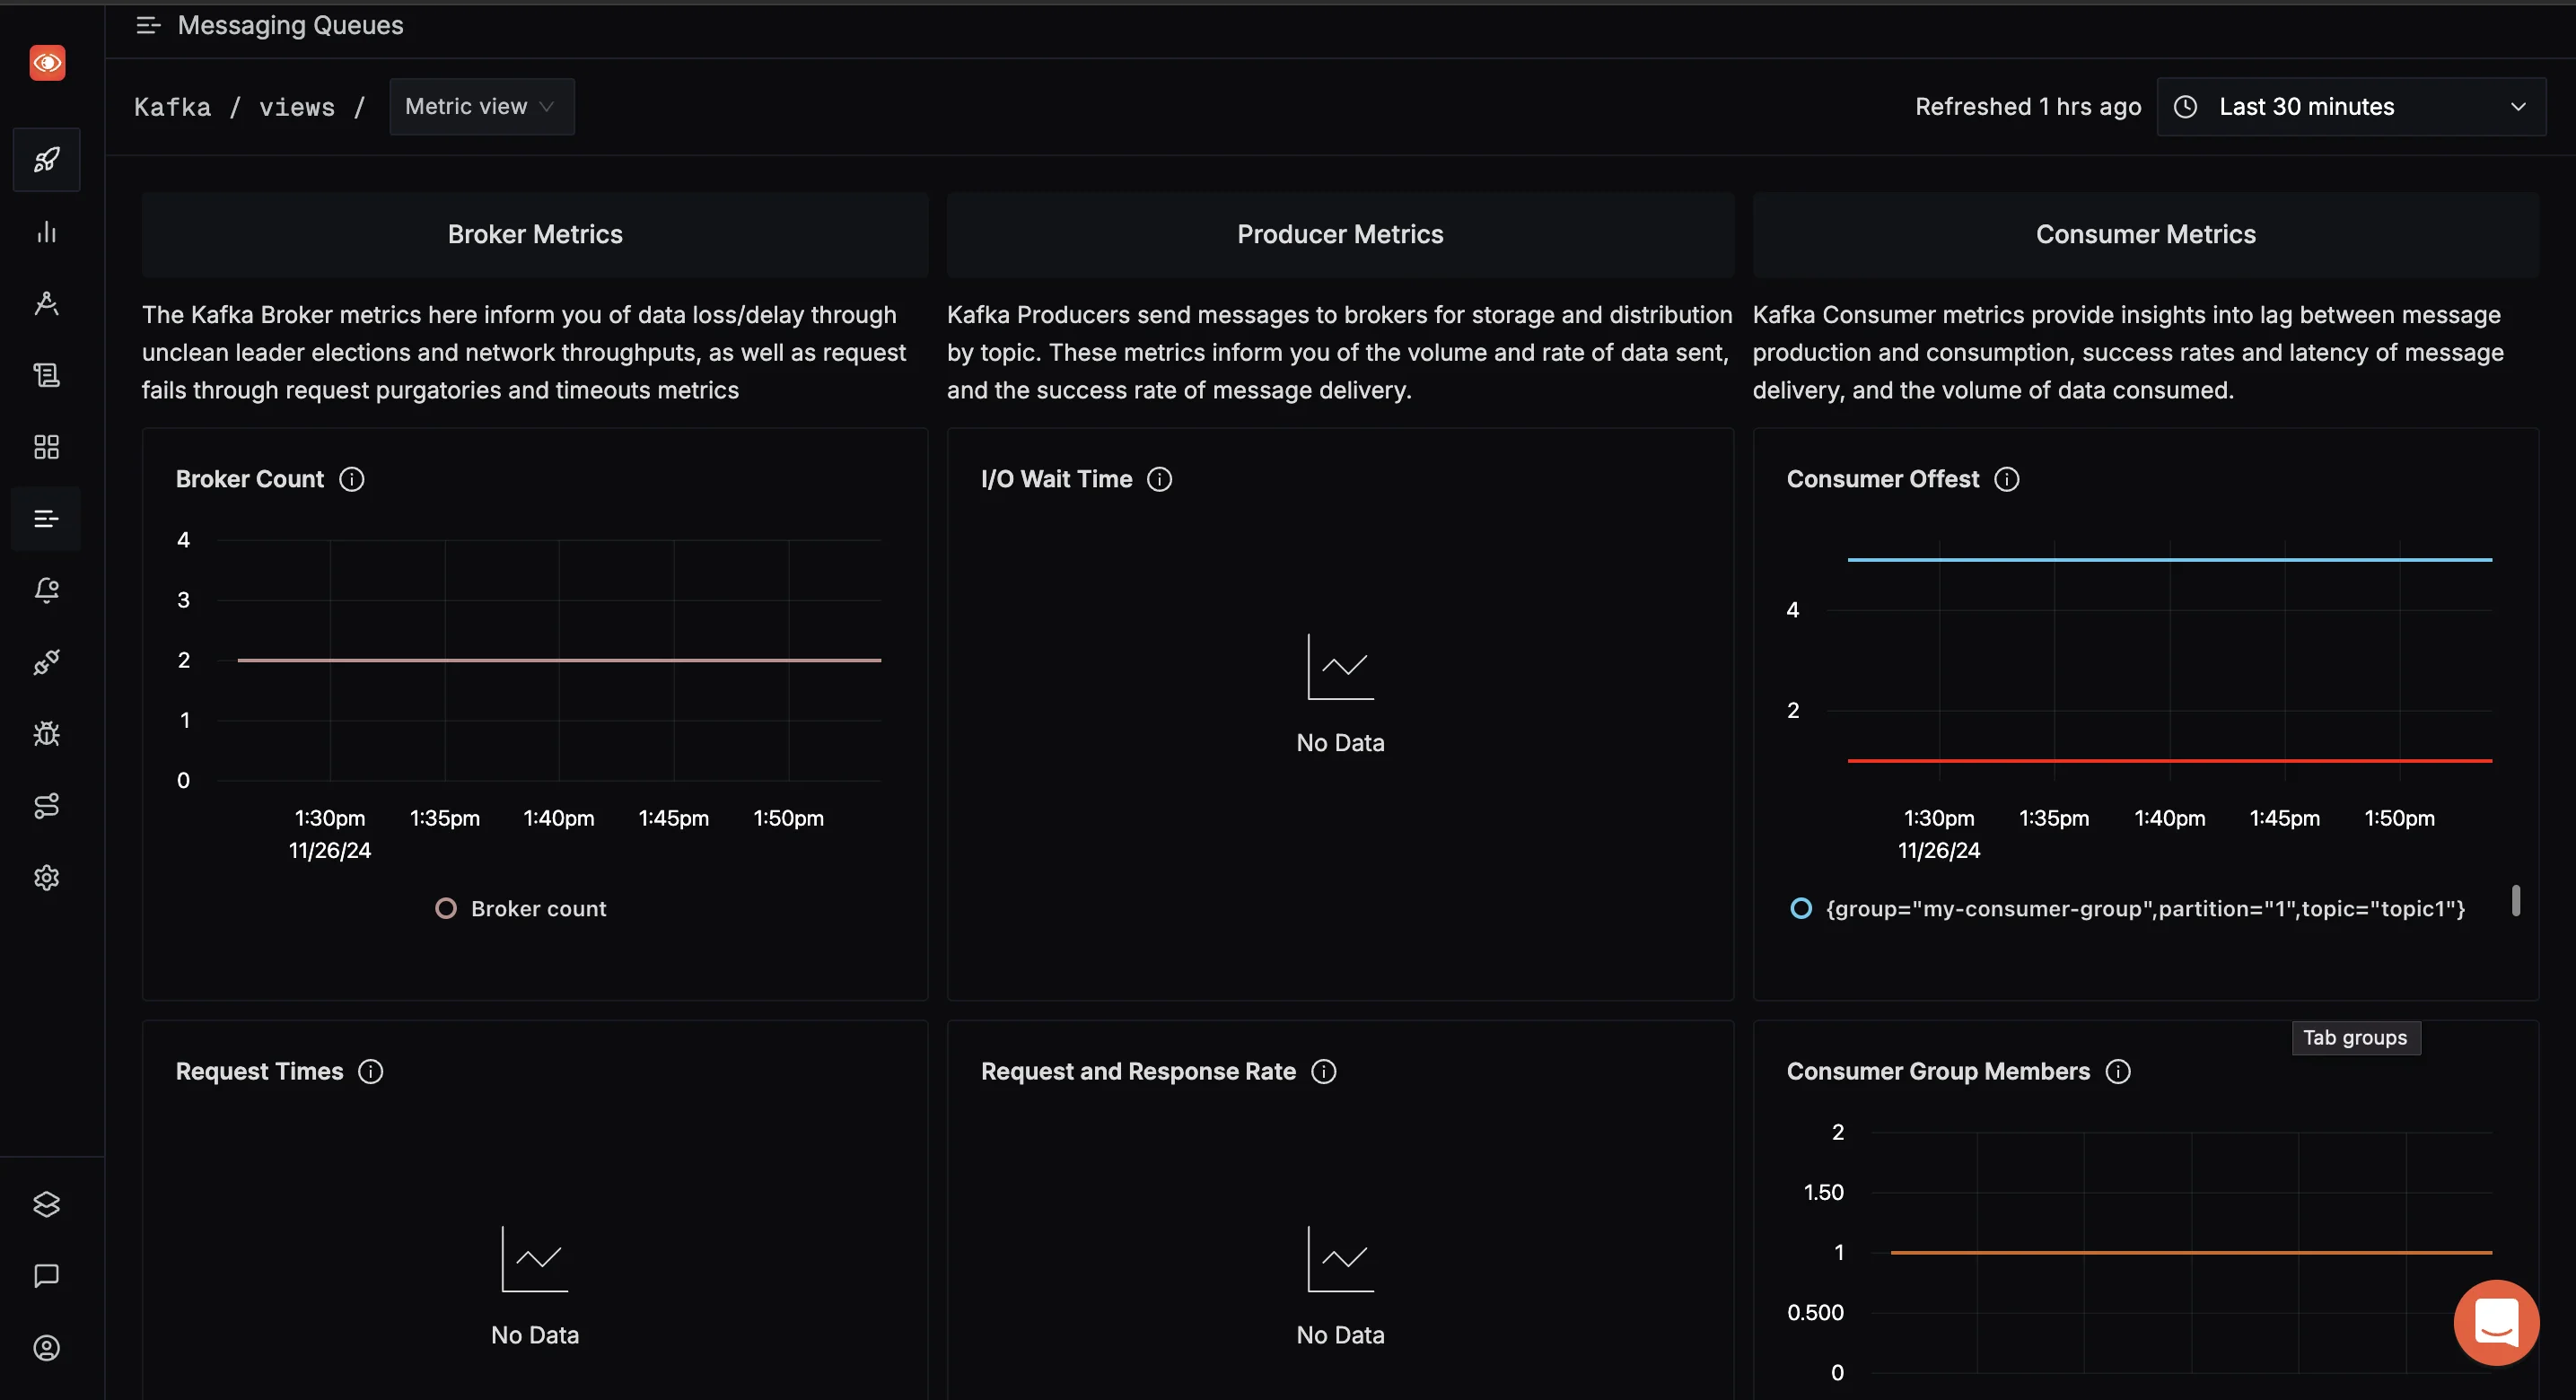This screenshot has width=2576, height=1400.
Task: Open Get Started rocket icon in sidebar
Action: (47, 160)
